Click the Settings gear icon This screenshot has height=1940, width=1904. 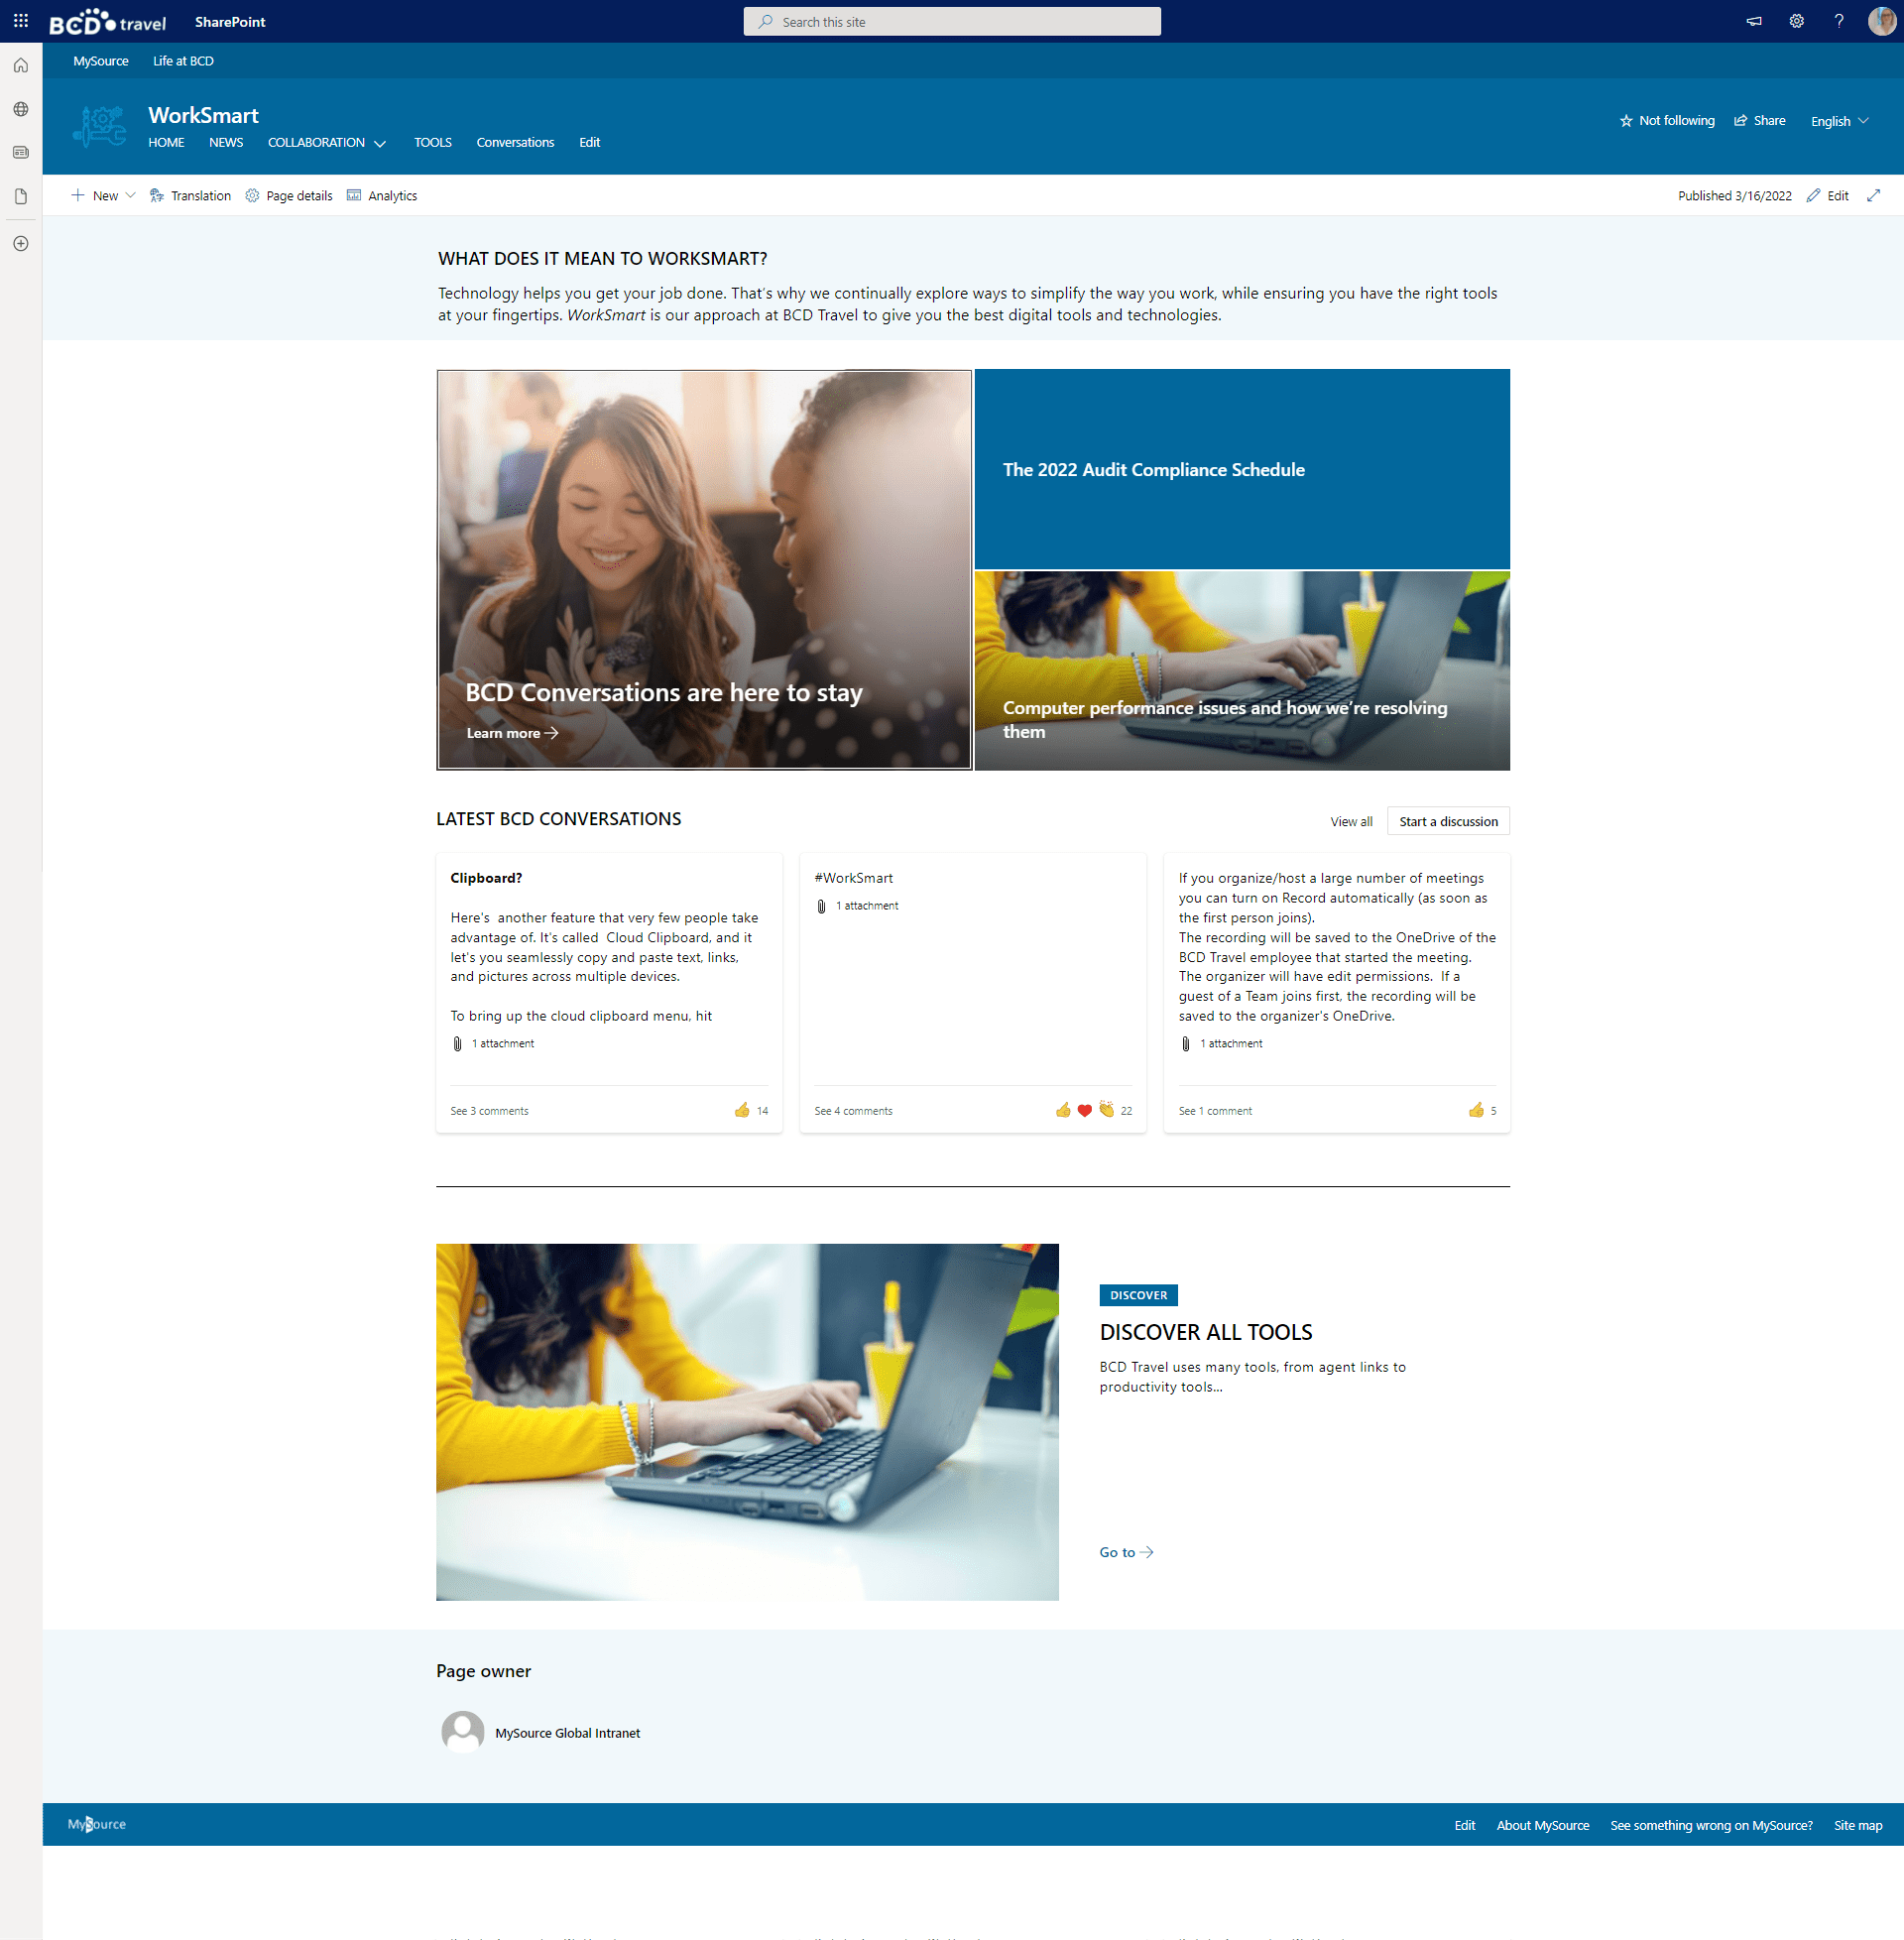(x=1794, y=21)
